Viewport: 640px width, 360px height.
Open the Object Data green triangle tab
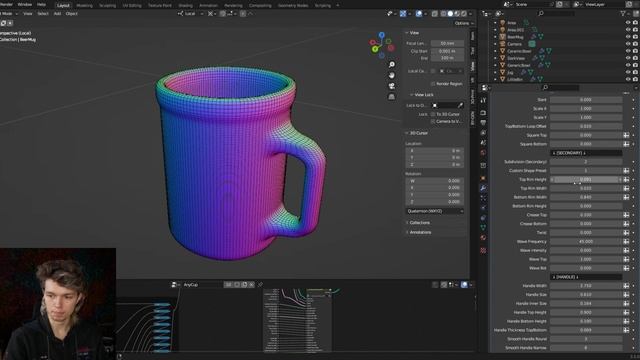(x=483, y=228)
